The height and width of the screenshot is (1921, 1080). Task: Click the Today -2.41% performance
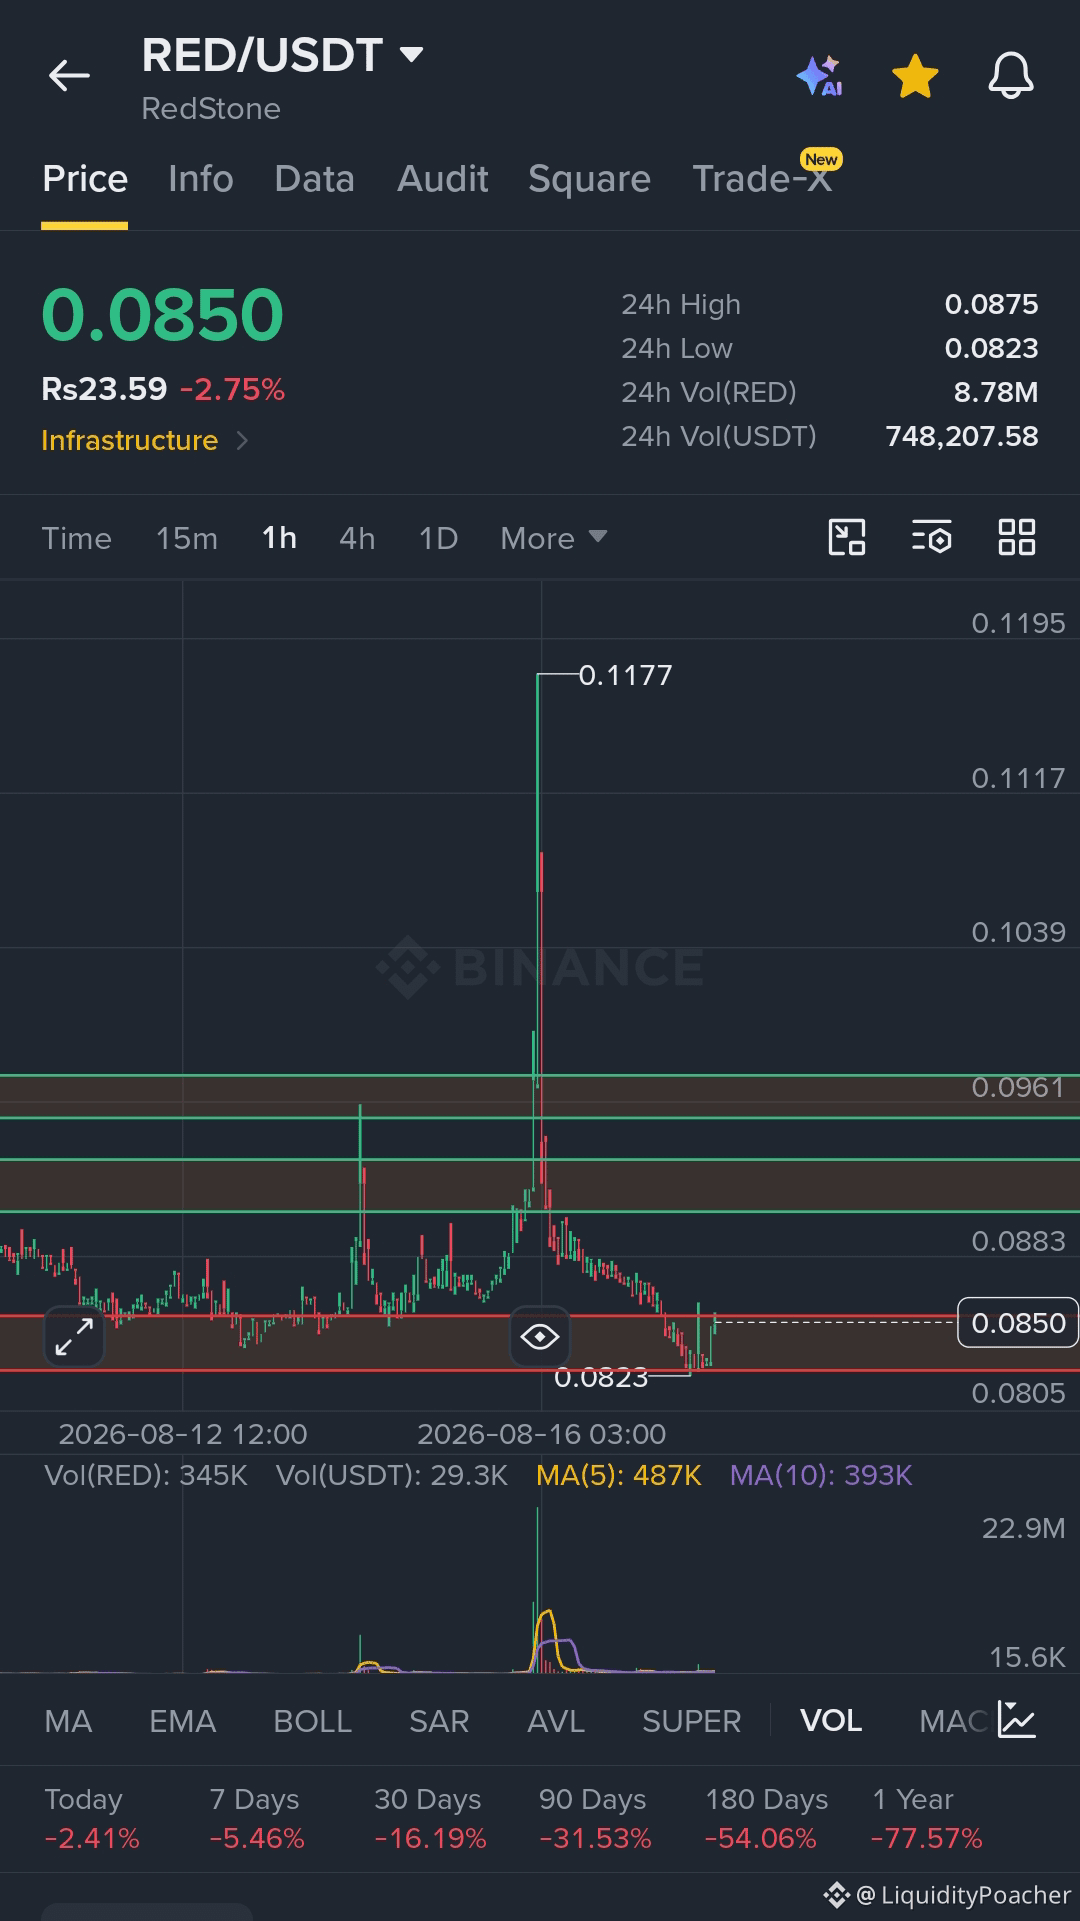click(92, 1818)
